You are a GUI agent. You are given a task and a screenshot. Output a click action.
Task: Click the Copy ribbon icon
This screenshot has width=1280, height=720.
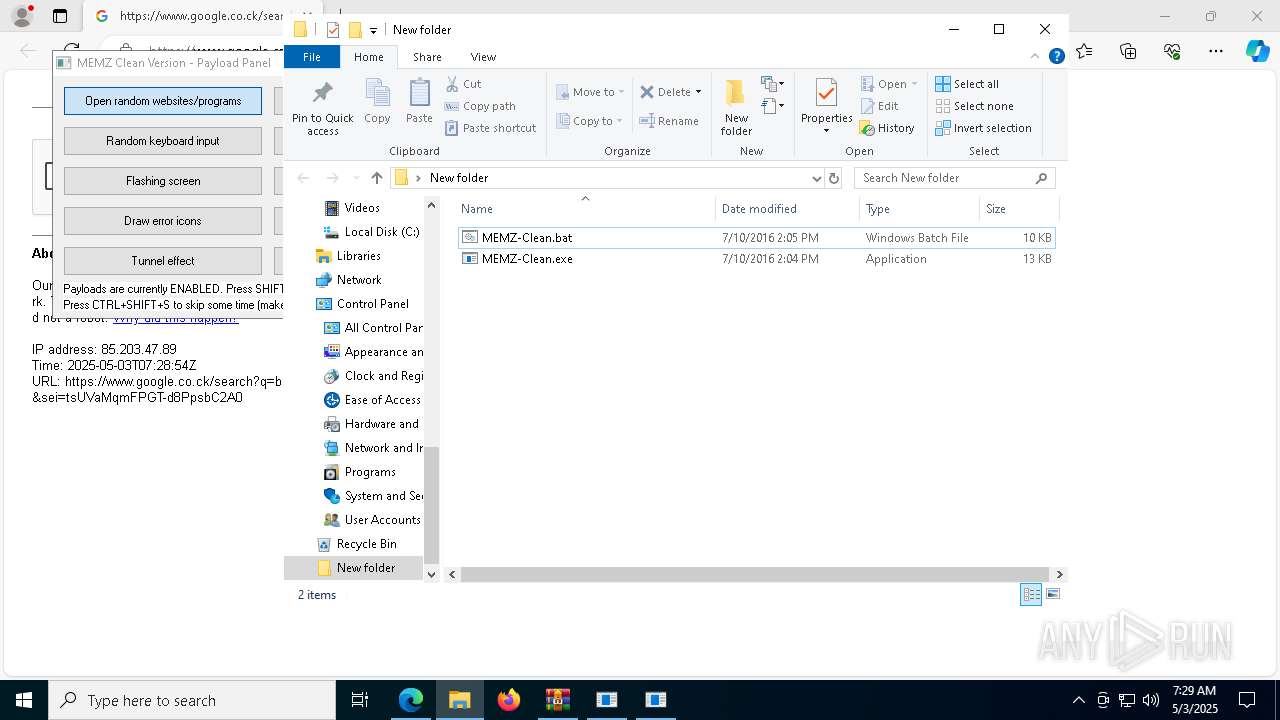(377, 101)
